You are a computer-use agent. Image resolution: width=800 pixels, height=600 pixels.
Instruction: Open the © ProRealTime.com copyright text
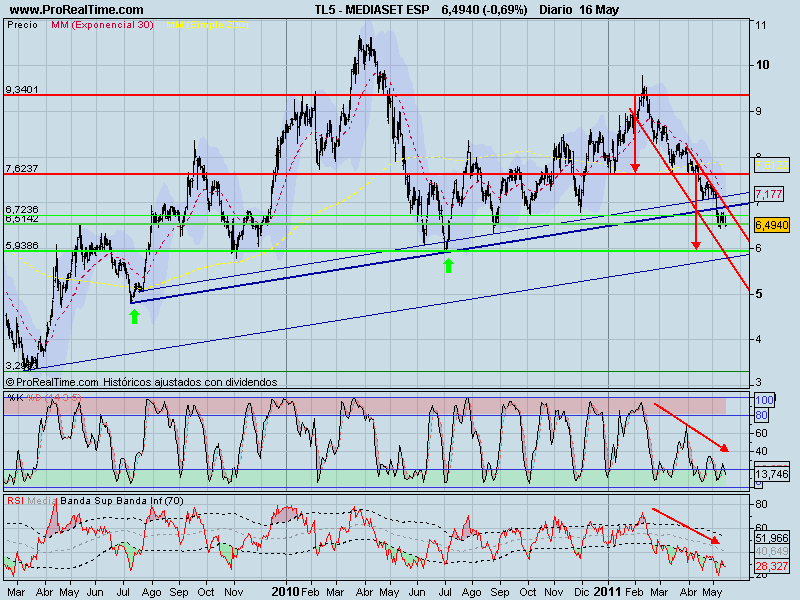[52, 382]
